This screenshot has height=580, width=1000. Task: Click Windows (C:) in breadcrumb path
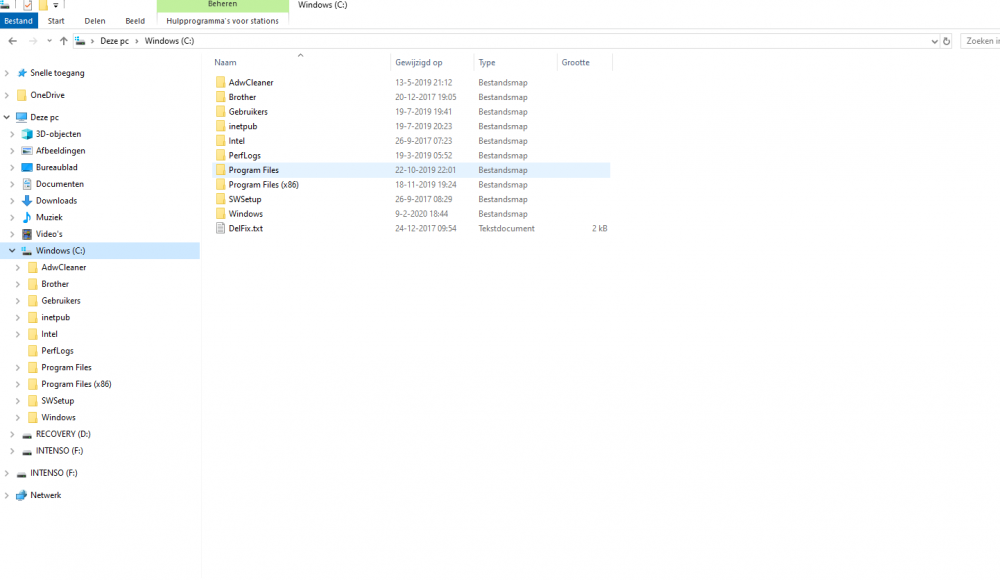pos(169,41)
